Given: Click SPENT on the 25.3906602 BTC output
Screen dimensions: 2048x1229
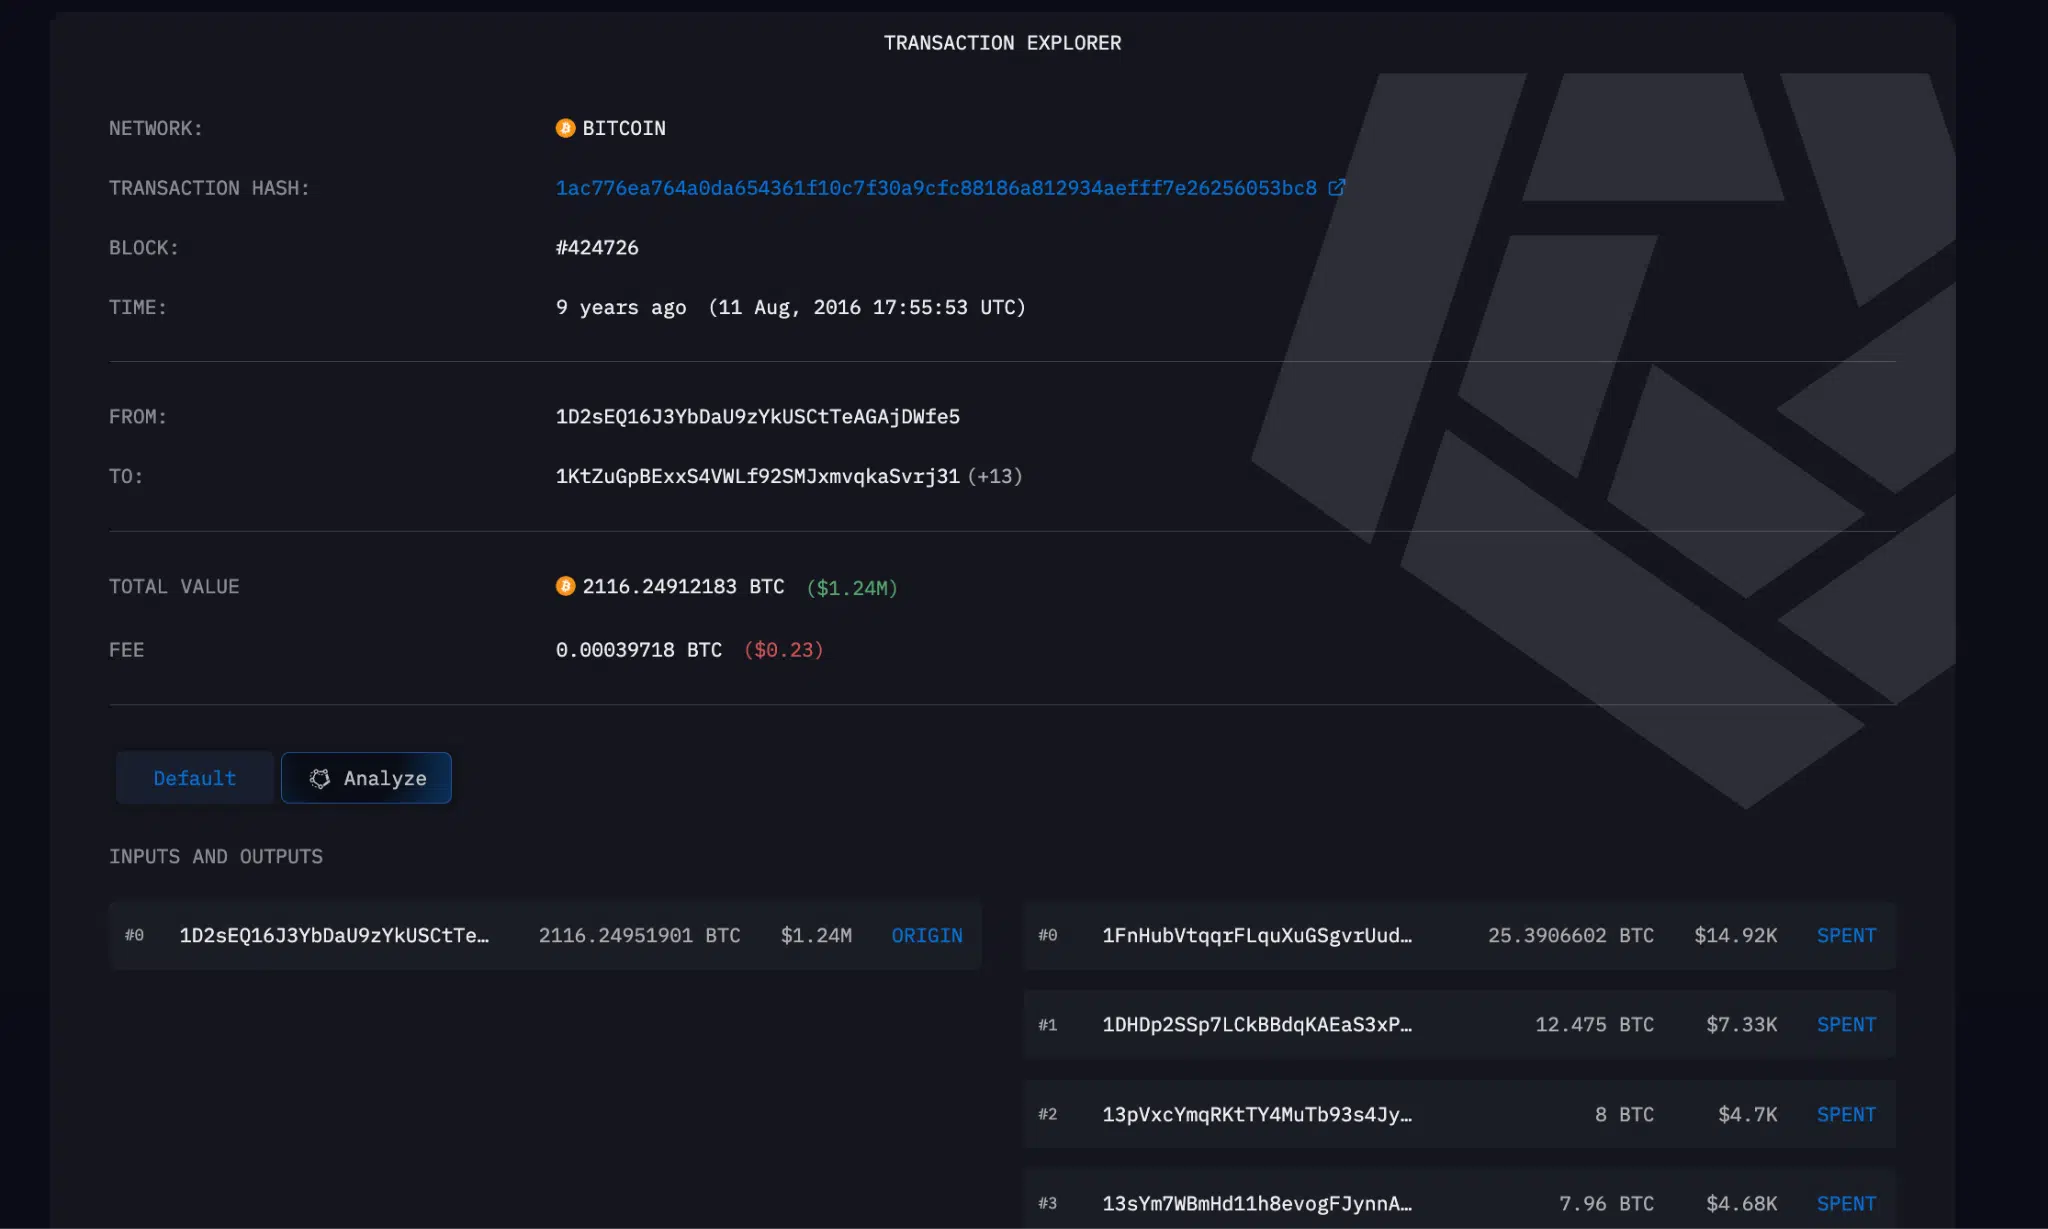Looking at the screenshot, I should click(x=1846, y=935).
